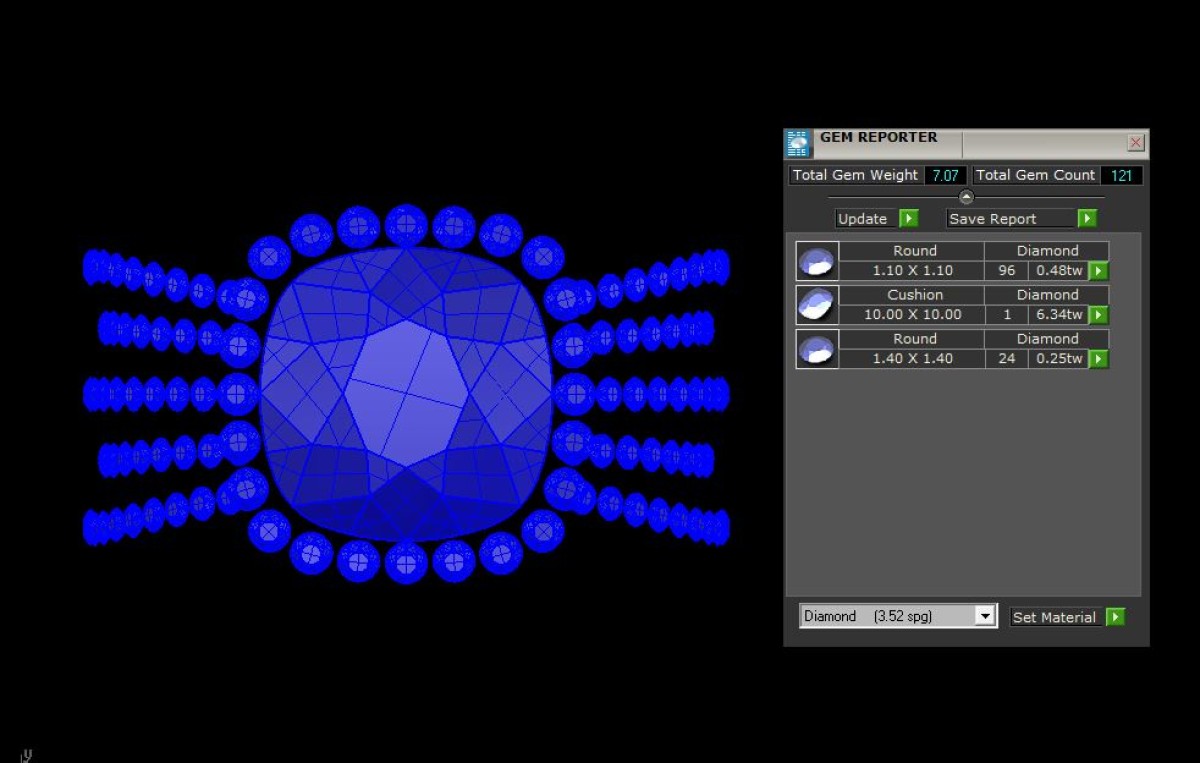Screen dimensions: 1200x763
Task: Close the Gem Reporter panel
Action: click(1136, 143)
